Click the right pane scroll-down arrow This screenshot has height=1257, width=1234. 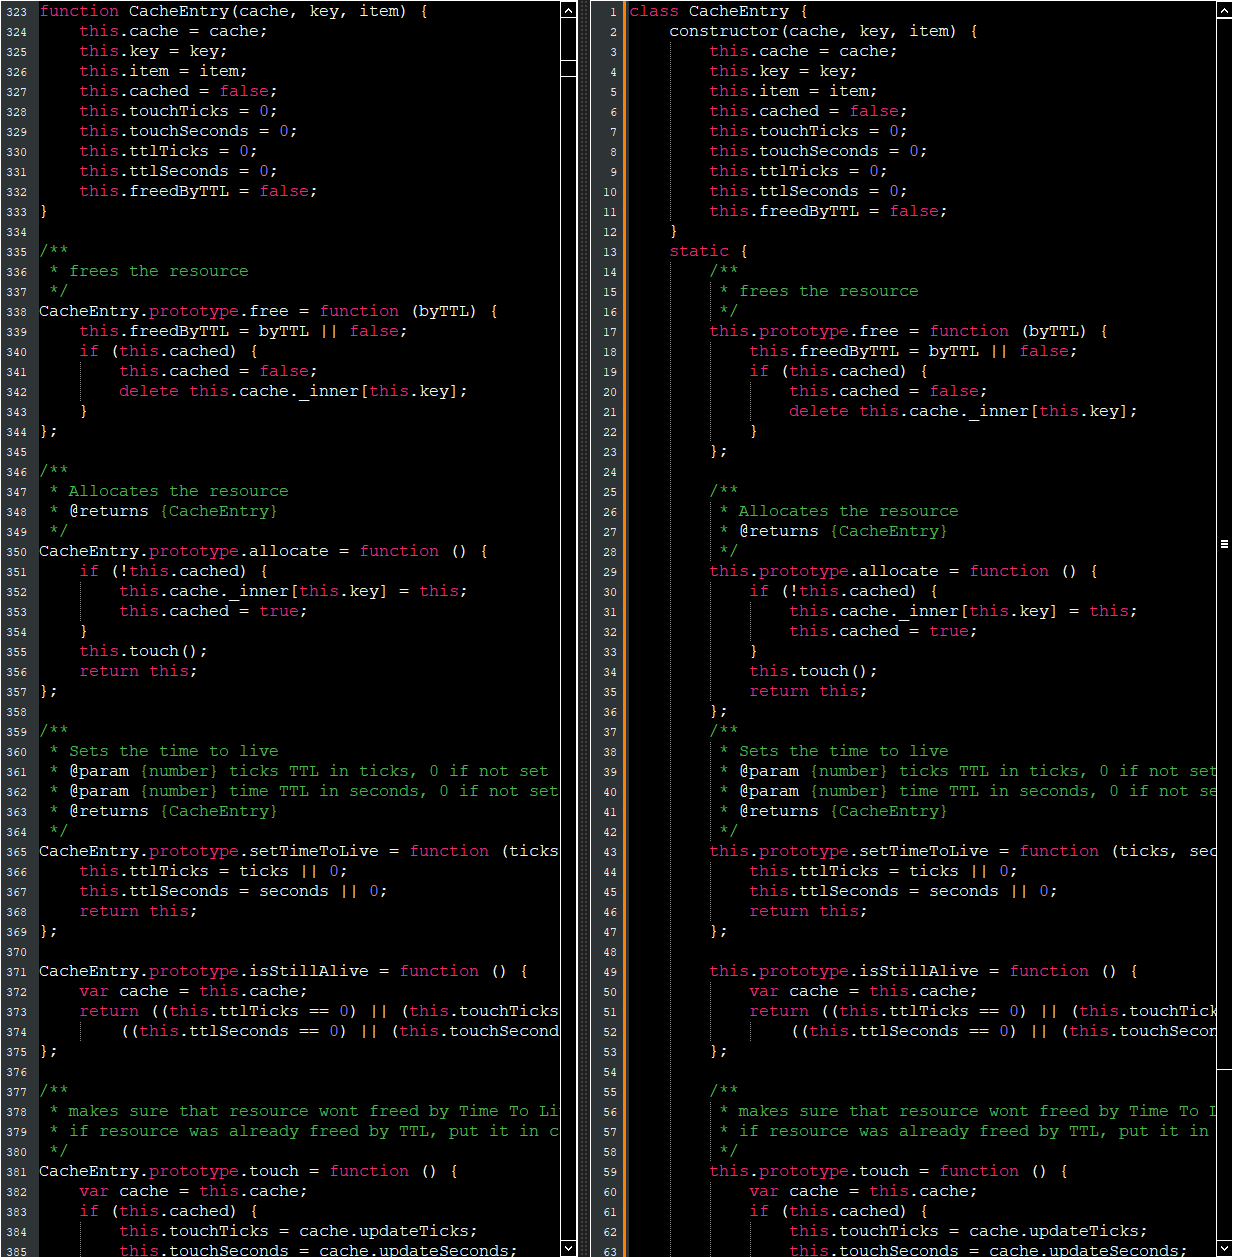(1224, 1247)
